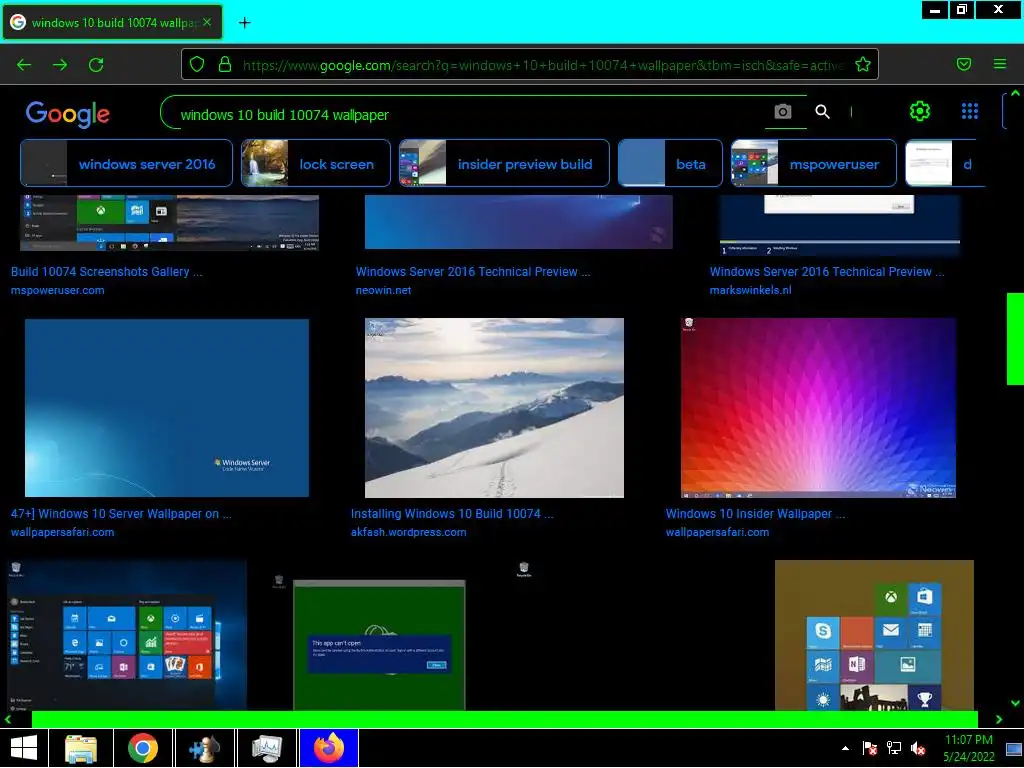Screen dimensions: 1024x768
Task: Open a new tab with the plus button
Action: coord(244,23)
